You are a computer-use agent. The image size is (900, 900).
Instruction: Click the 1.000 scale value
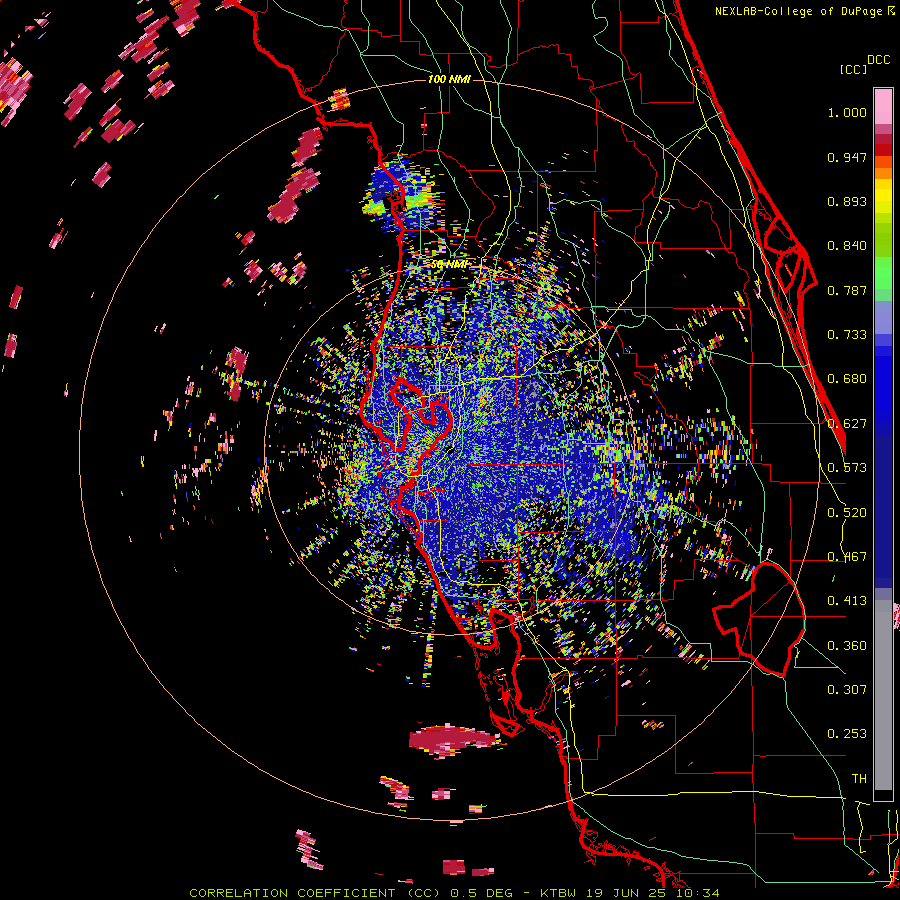pyautogui.click(x=847, y=112)
